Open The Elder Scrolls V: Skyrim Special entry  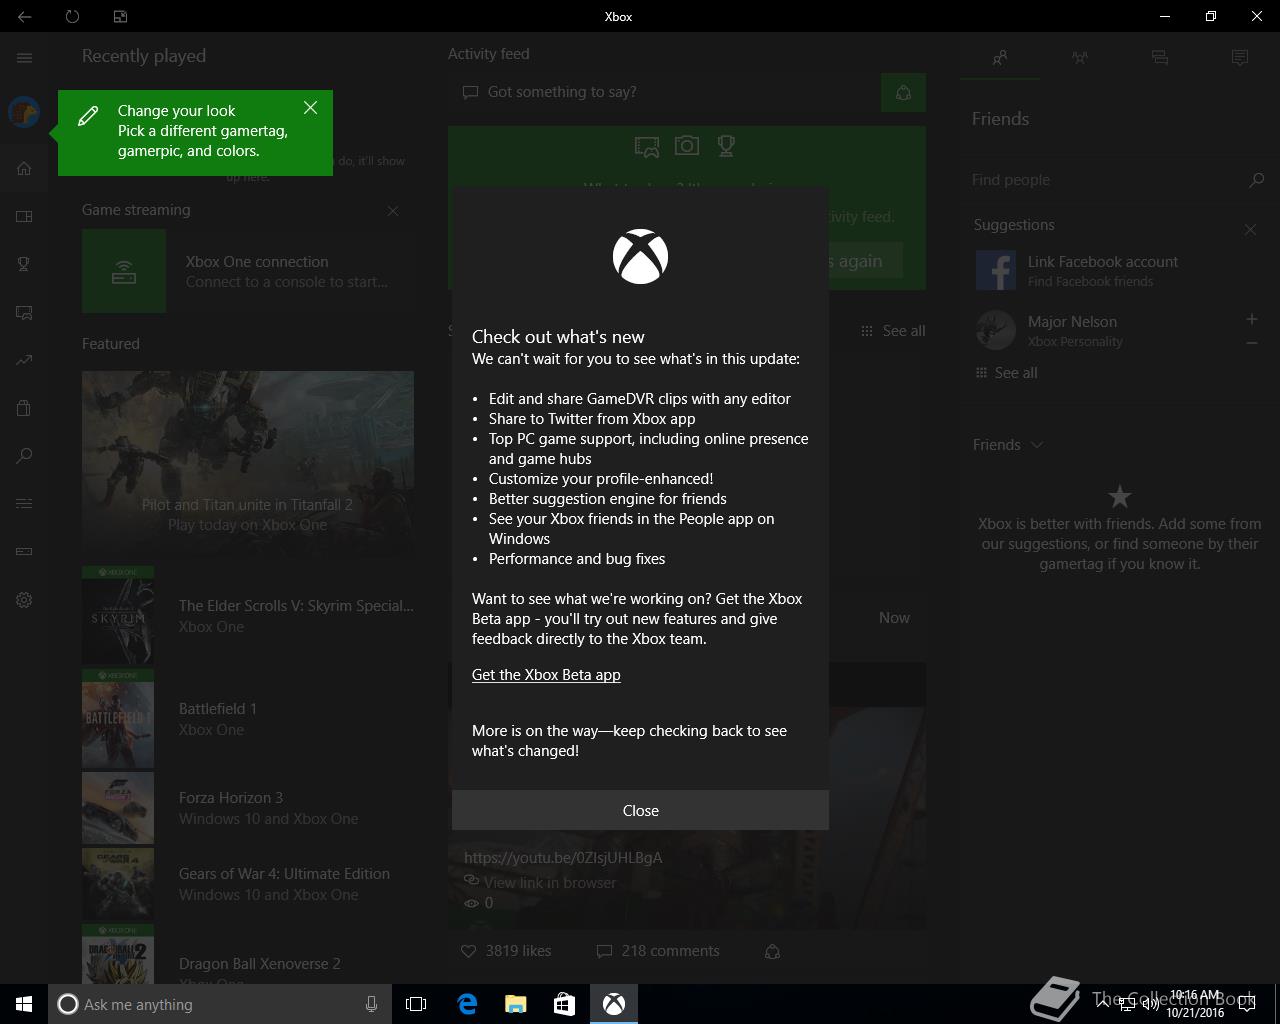pyautogui.click(x=248, y=616)
